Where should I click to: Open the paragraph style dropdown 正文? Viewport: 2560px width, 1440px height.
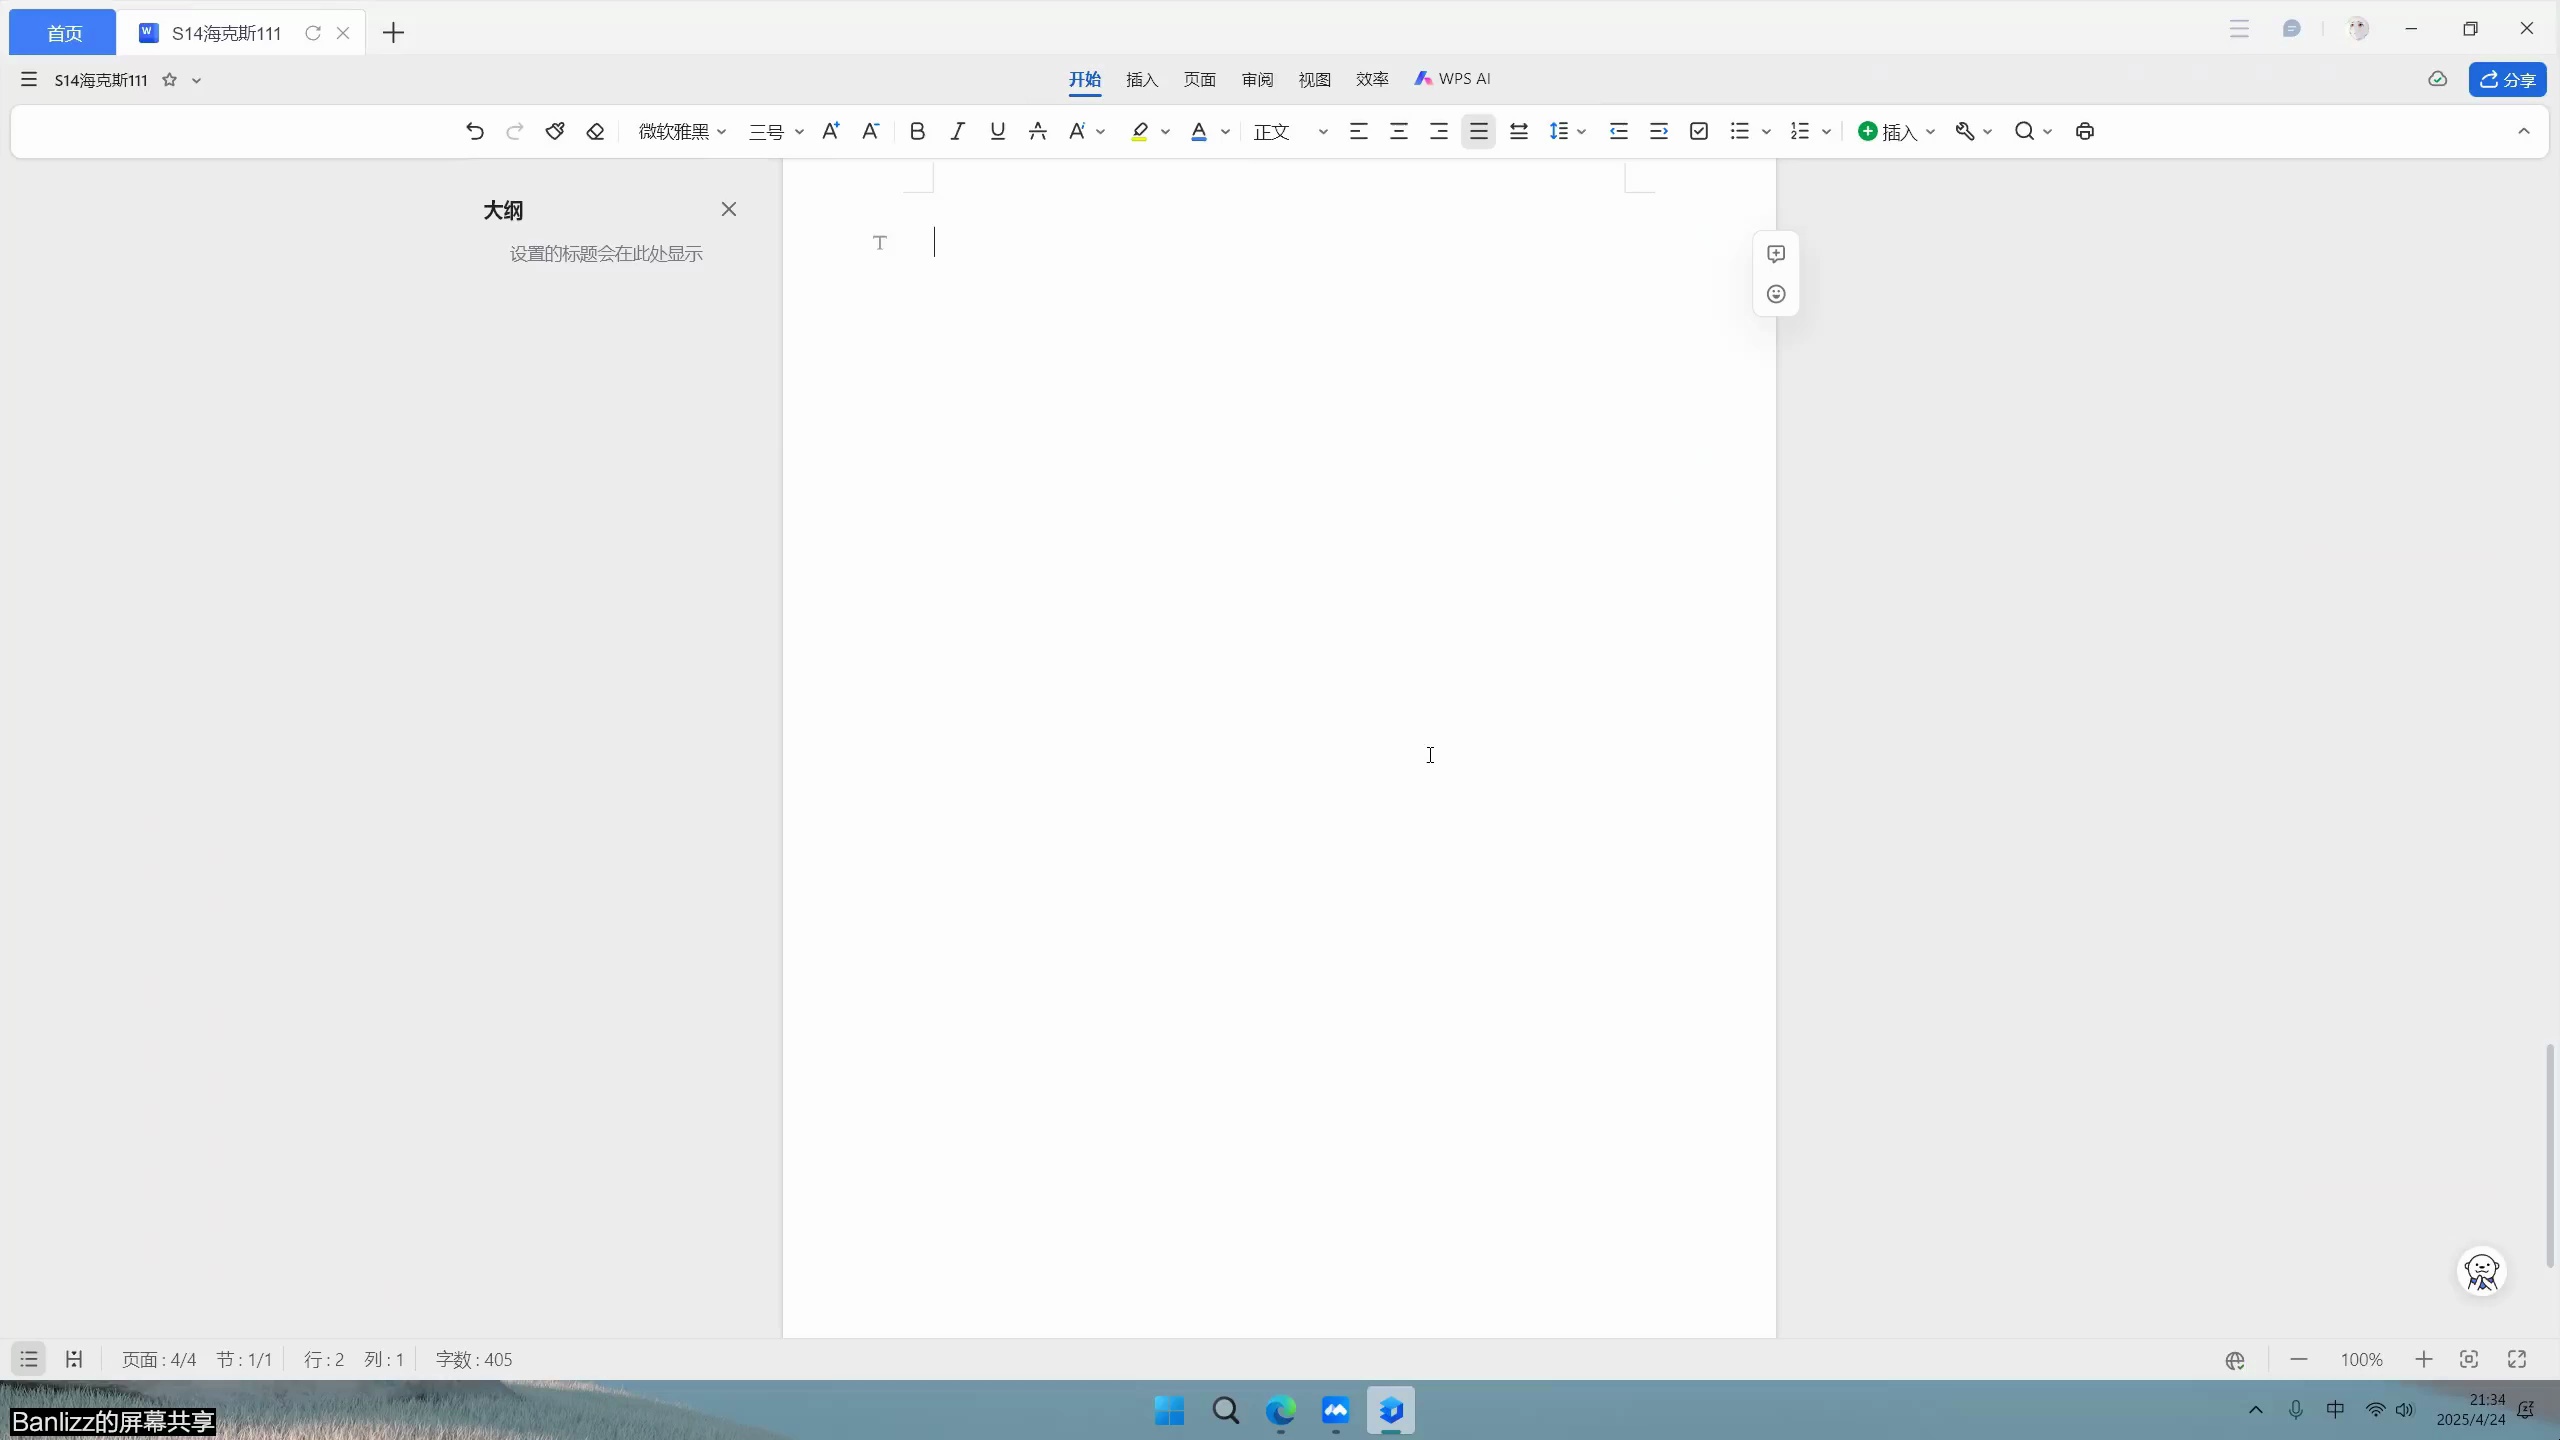[x=1290, y=131]
